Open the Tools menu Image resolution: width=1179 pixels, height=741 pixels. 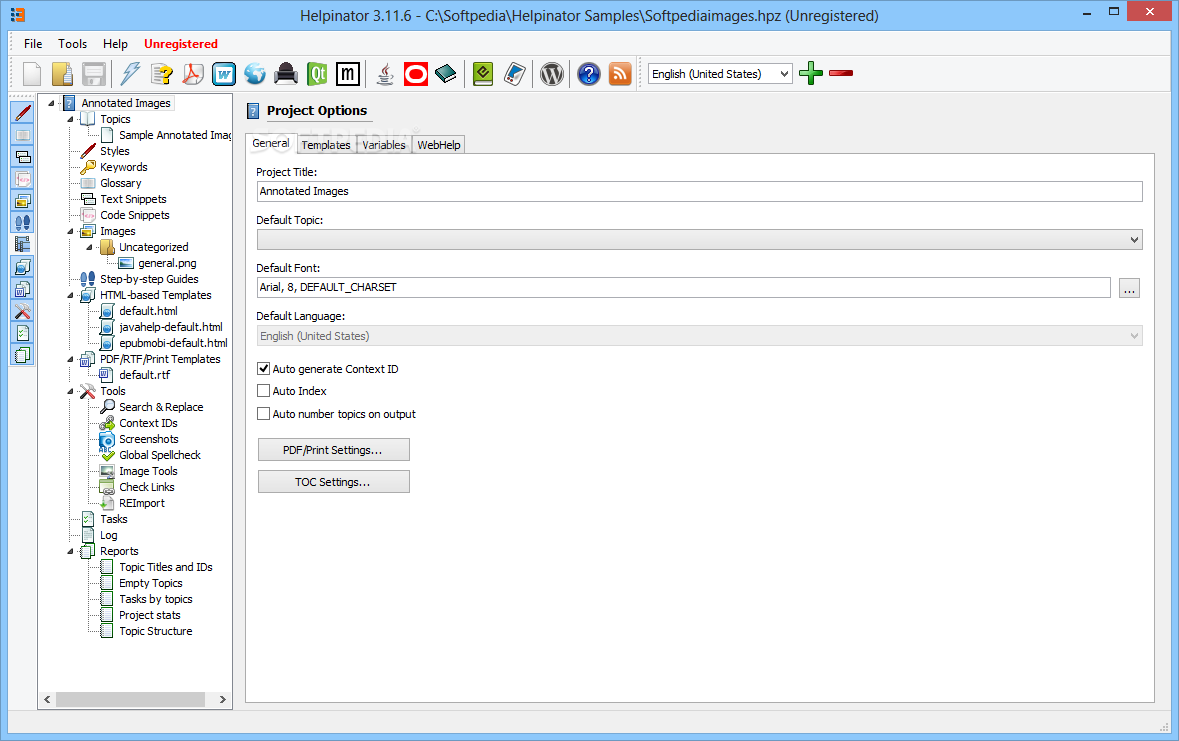coord(72,44)
